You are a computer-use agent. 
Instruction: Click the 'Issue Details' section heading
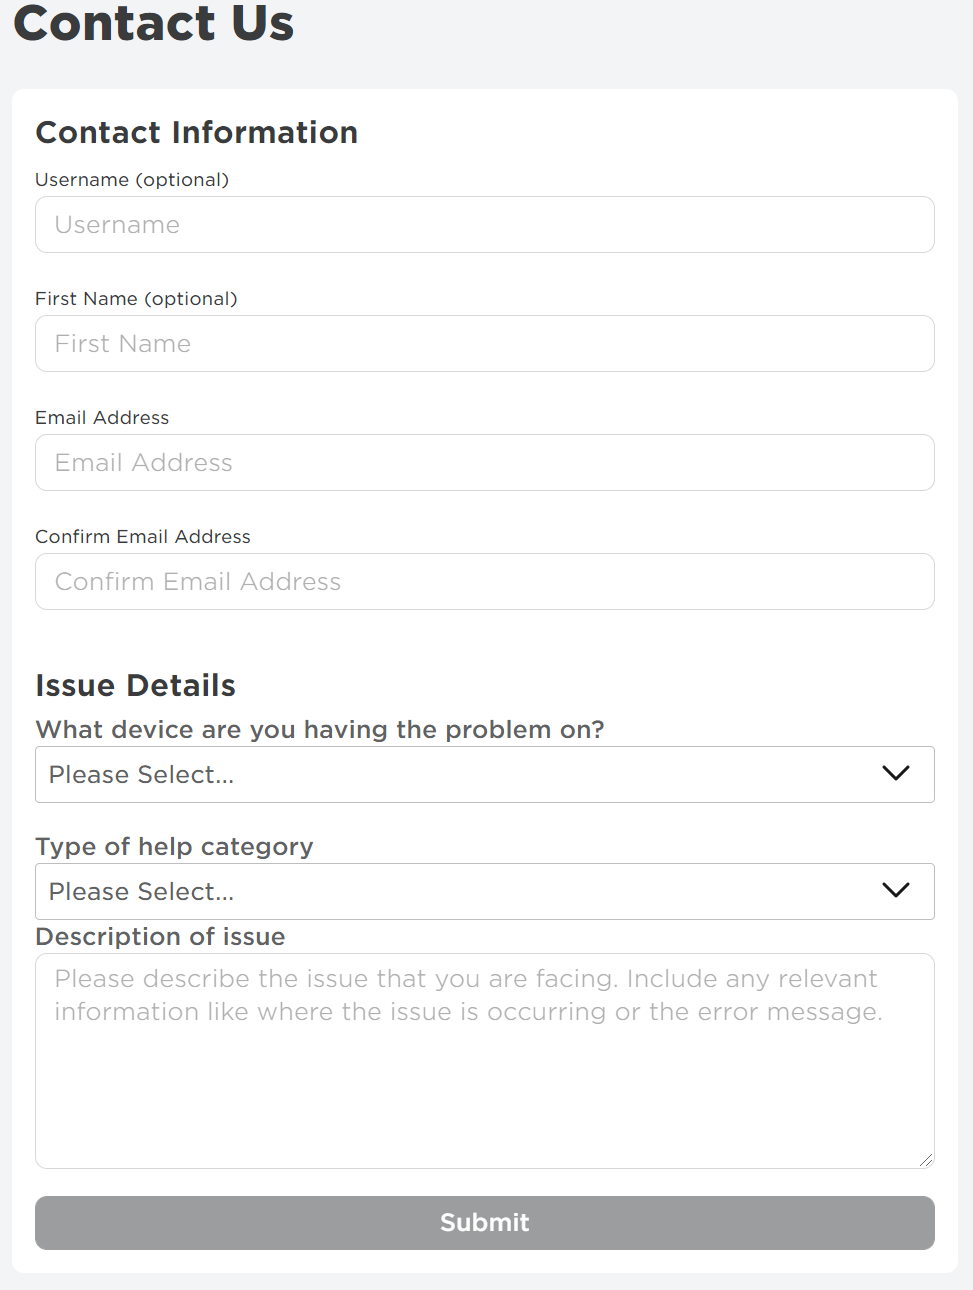tap(135, 686)
